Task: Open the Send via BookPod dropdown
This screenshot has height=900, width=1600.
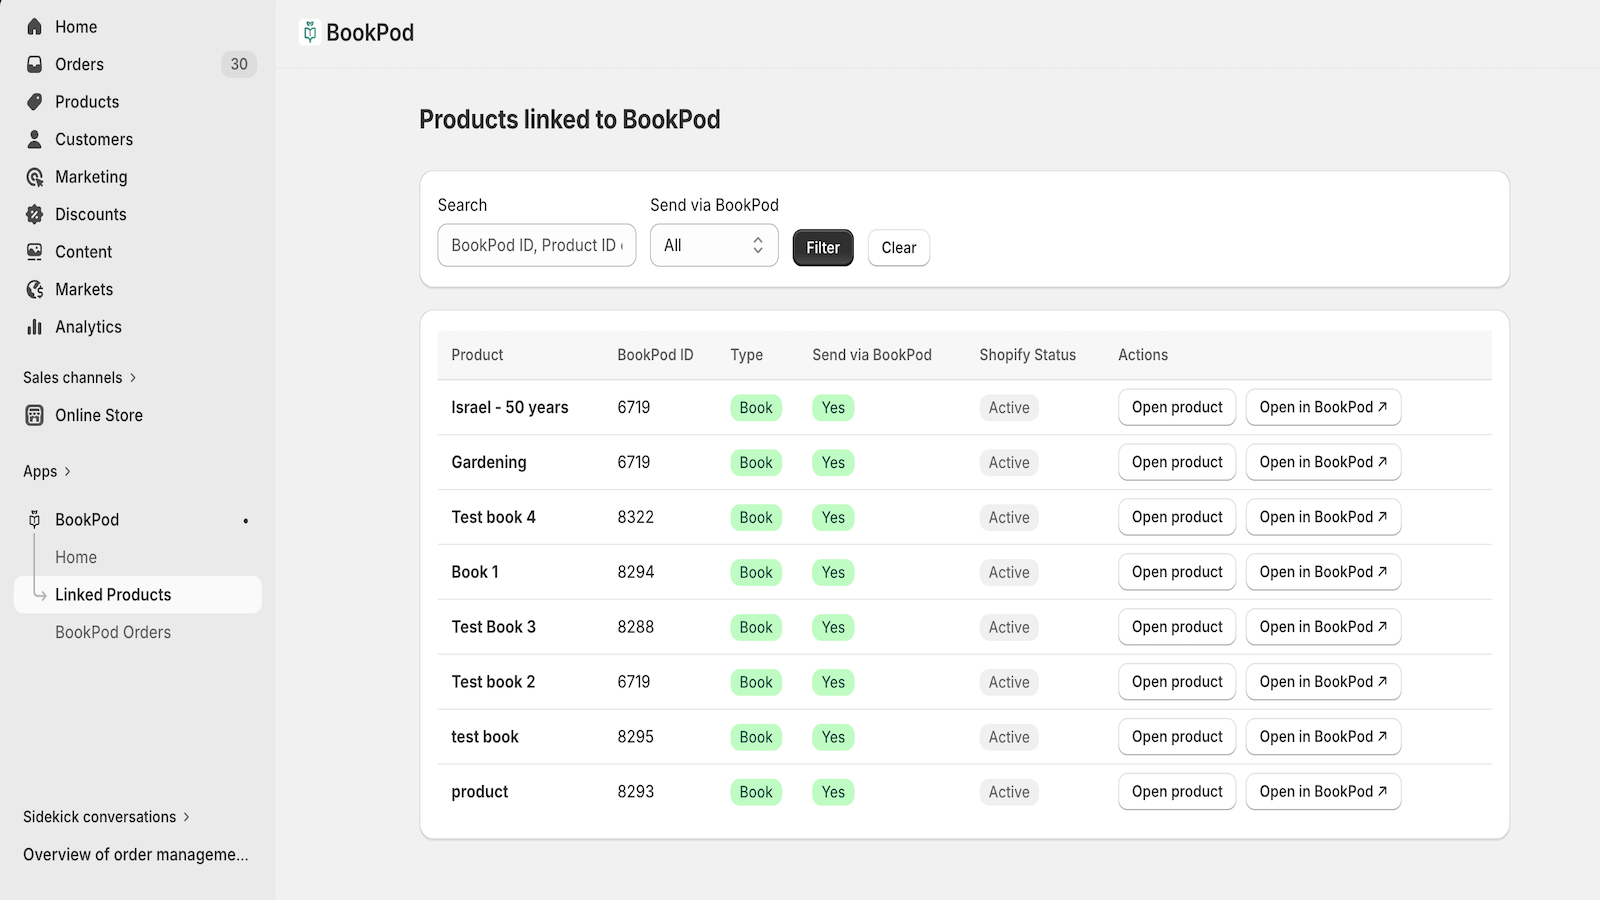Action: (714, 245)
